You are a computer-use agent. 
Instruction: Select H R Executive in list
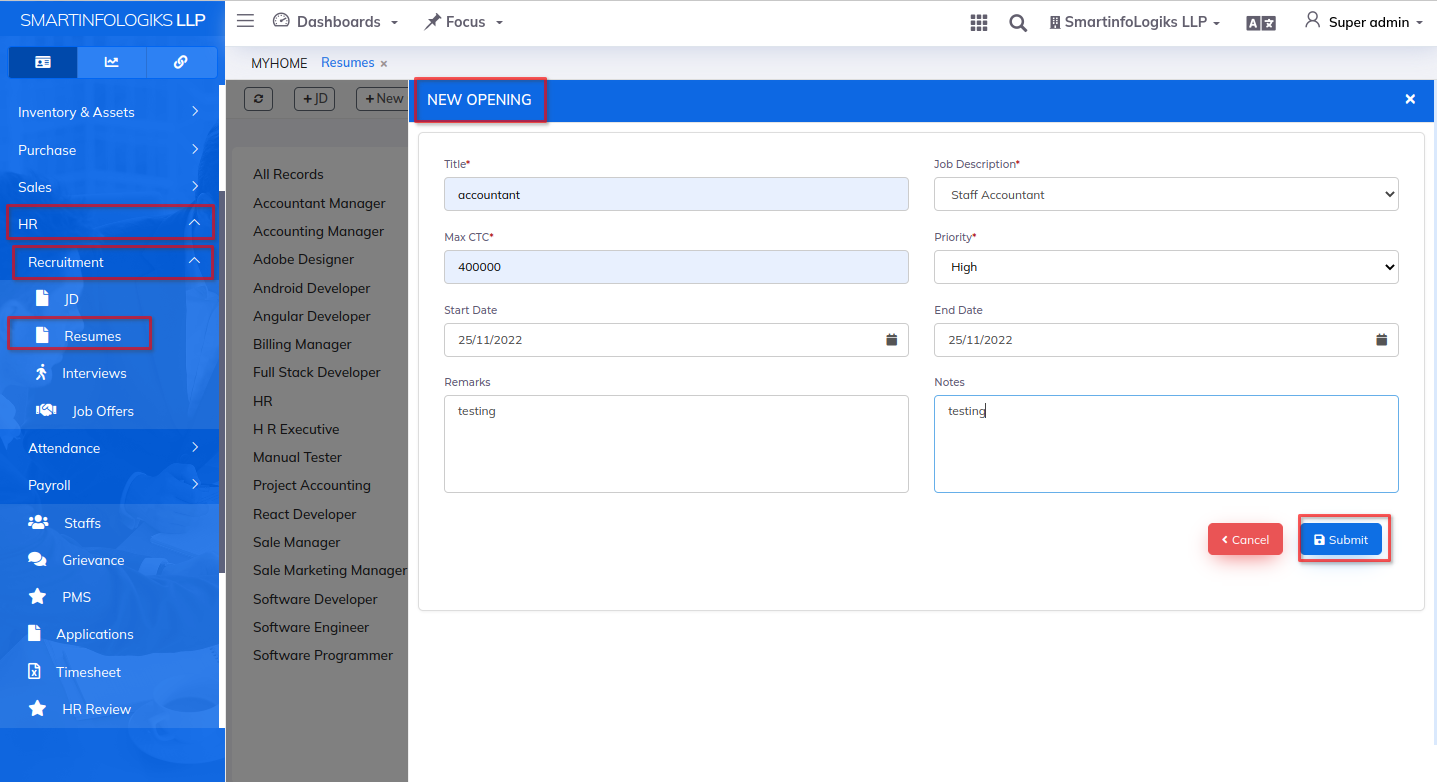pos(296,429)
